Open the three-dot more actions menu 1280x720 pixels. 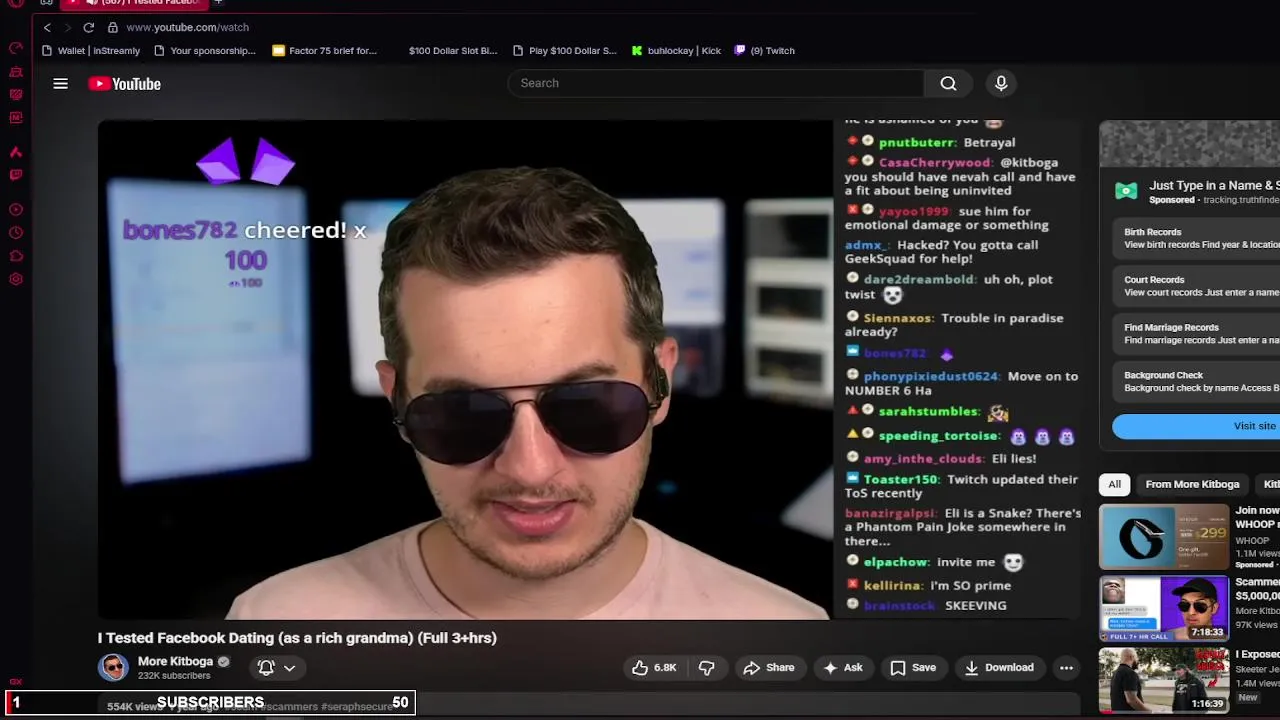pos(1066,668)
